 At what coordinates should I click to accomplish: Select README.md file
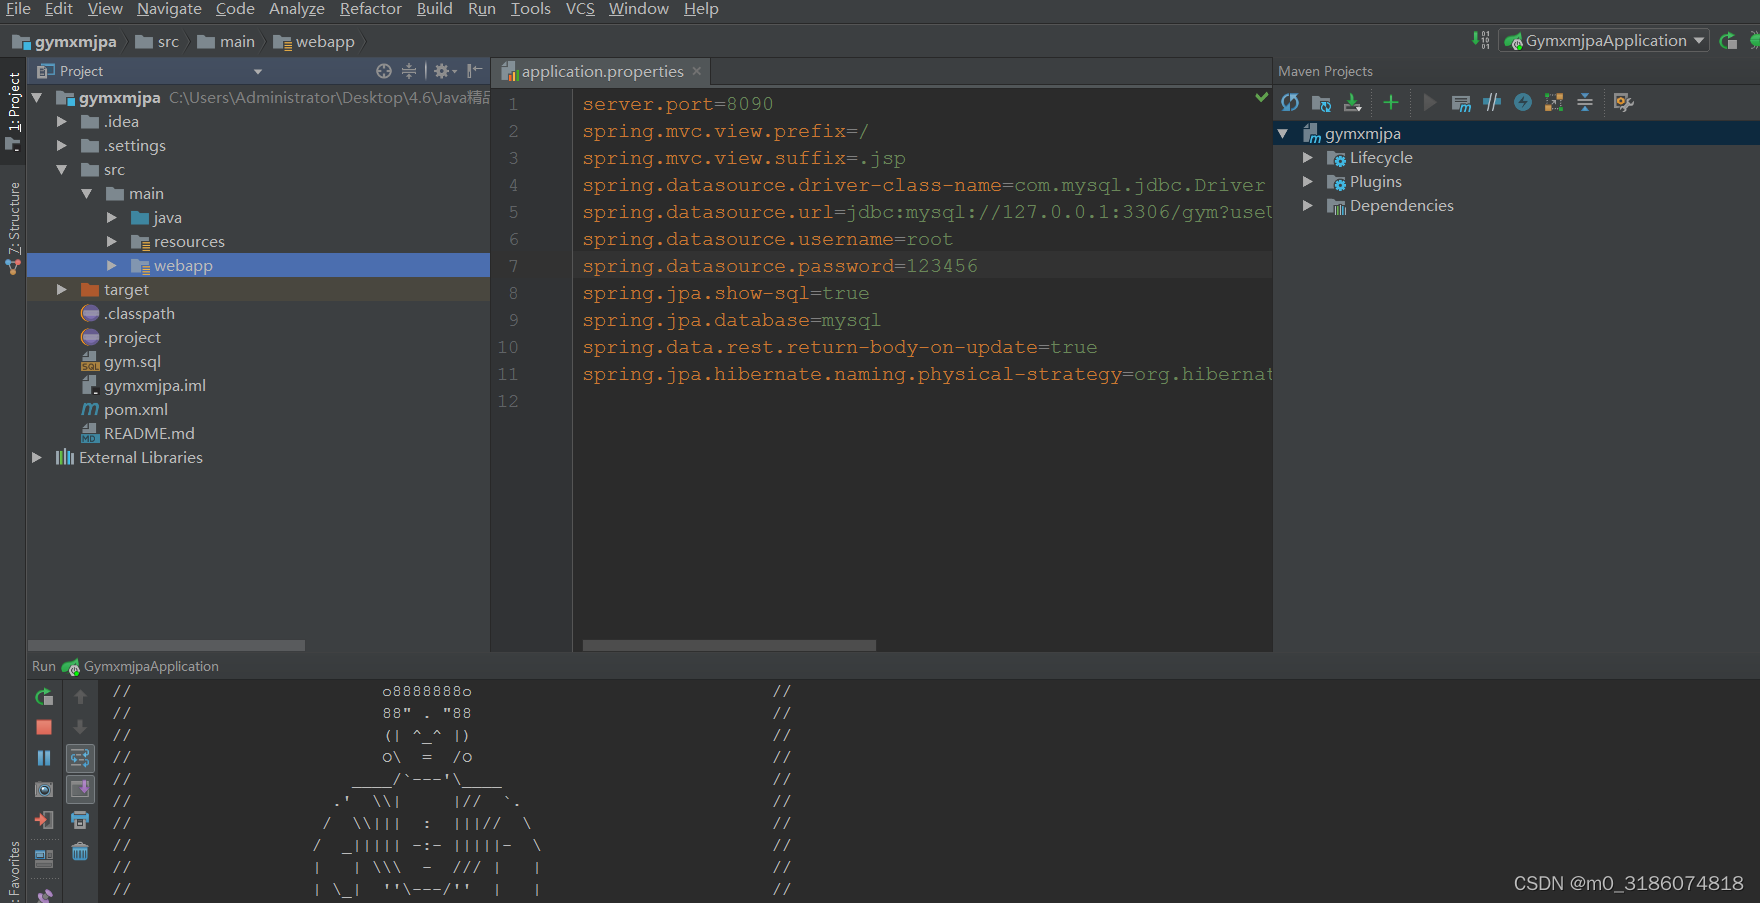149,434
